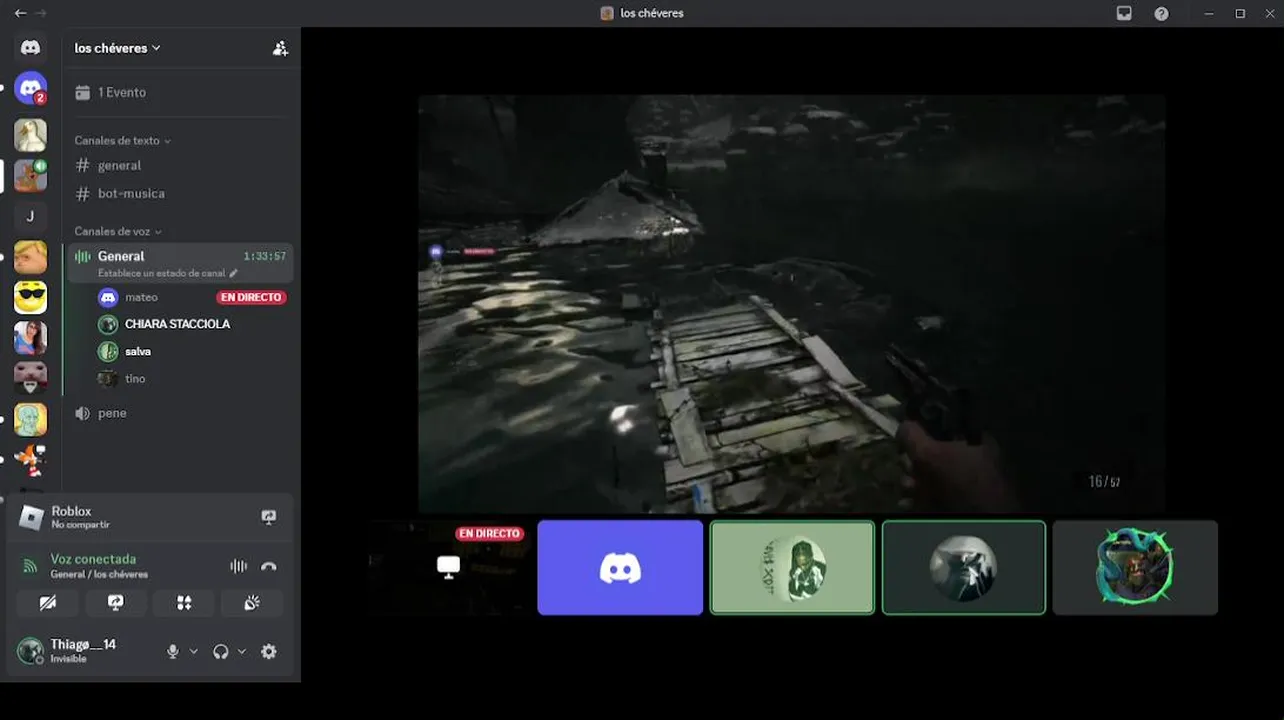Click the Voz conectada status link
This screenshot has height=720, width=1284.
pyautogui.click(x=93, y=559)
